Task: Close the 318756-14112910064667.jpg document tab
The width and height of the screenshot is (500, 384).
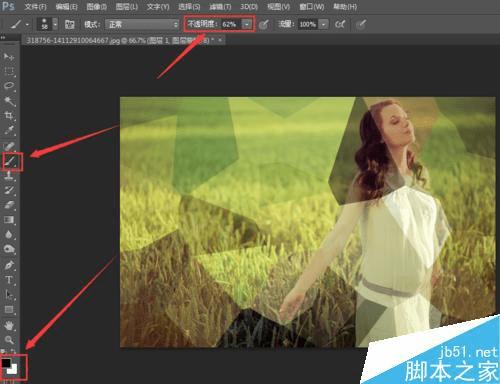Action: tap(220, 40)
